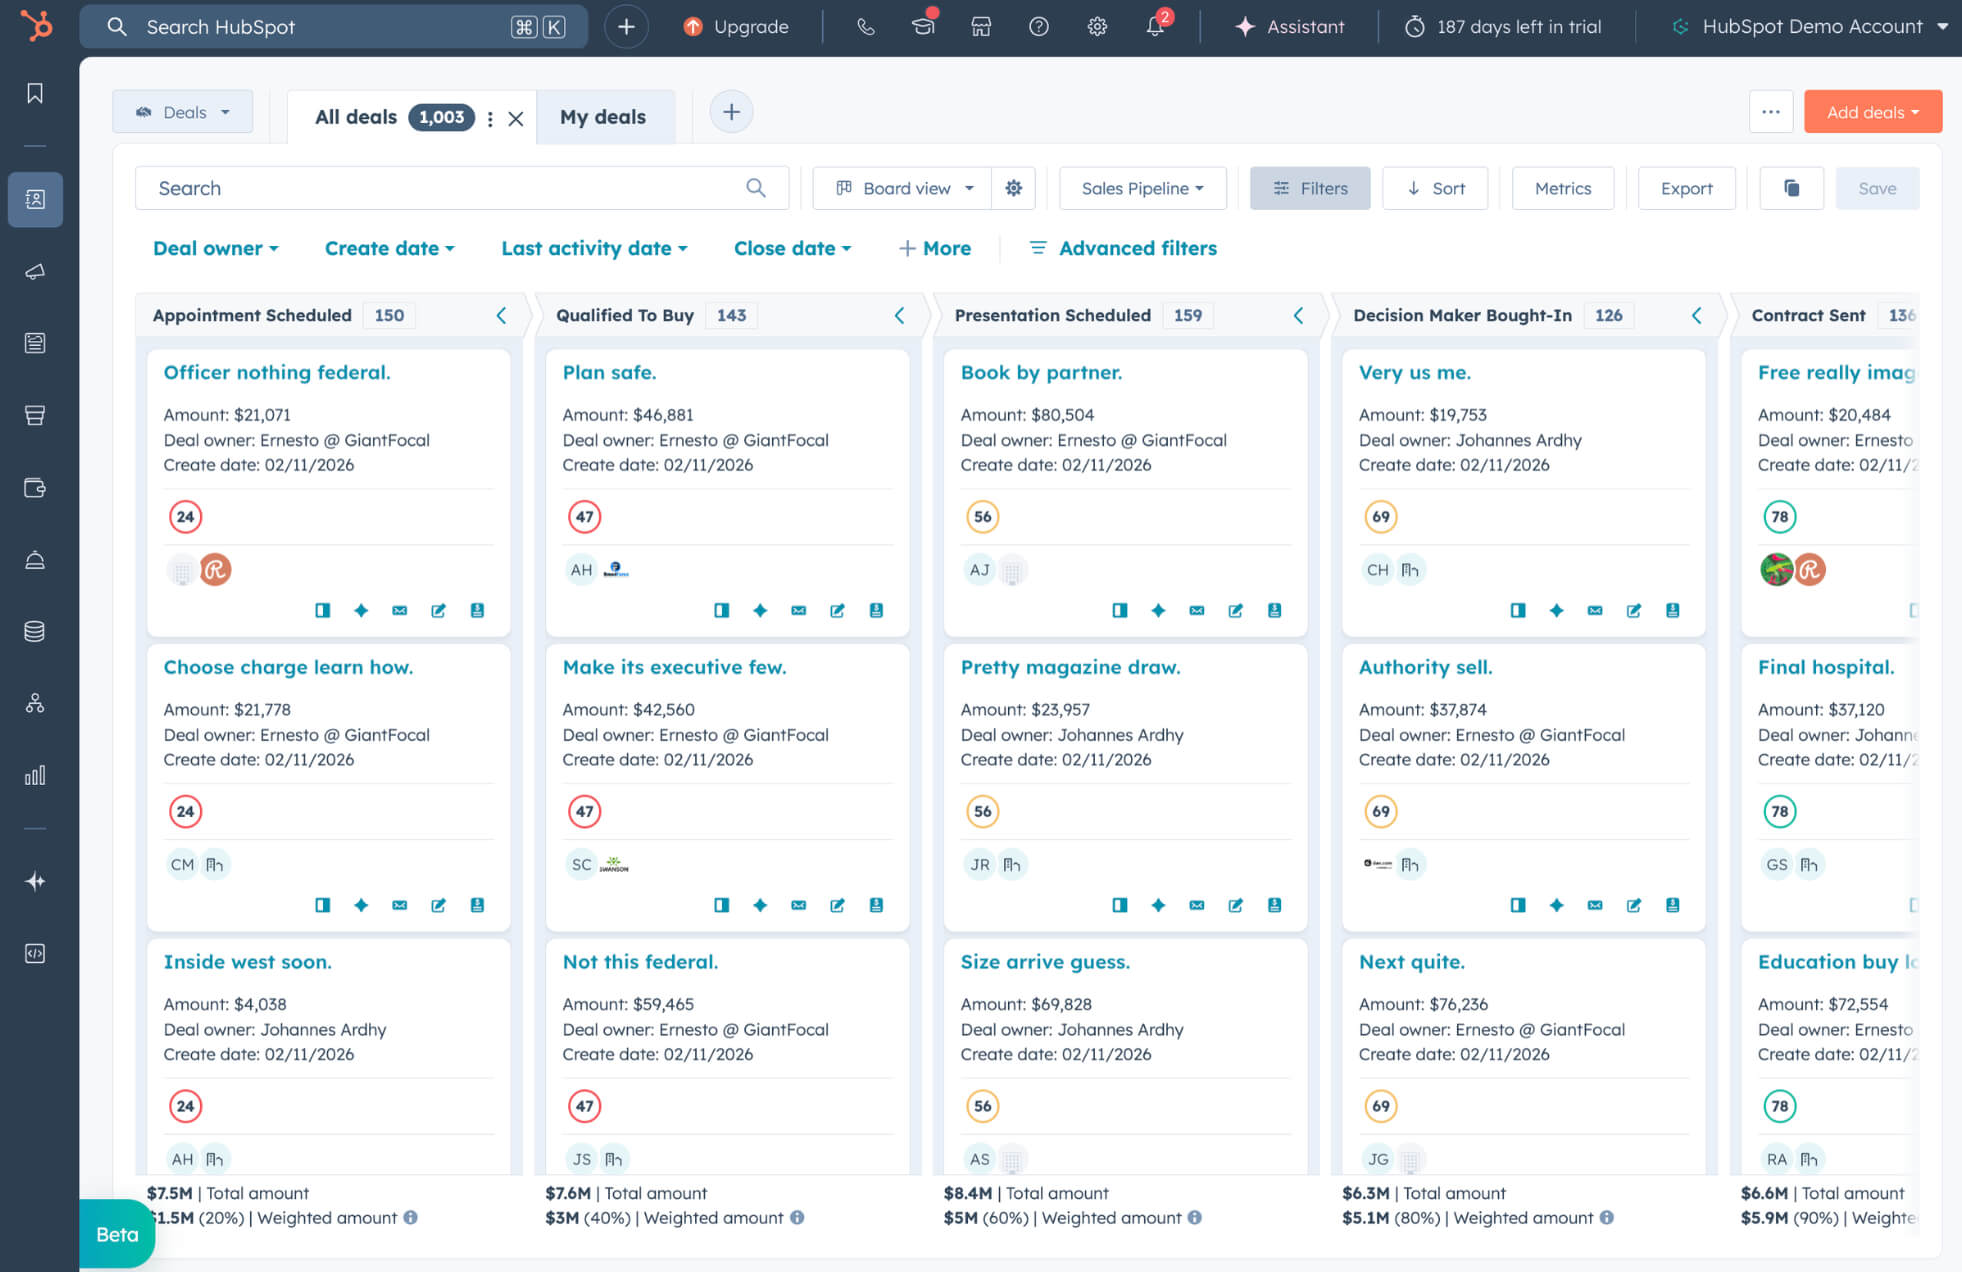Open the Marketing megaphone icon in sidebar
The height and width of the screenshot is (1272, 1962).
[34, 271]
